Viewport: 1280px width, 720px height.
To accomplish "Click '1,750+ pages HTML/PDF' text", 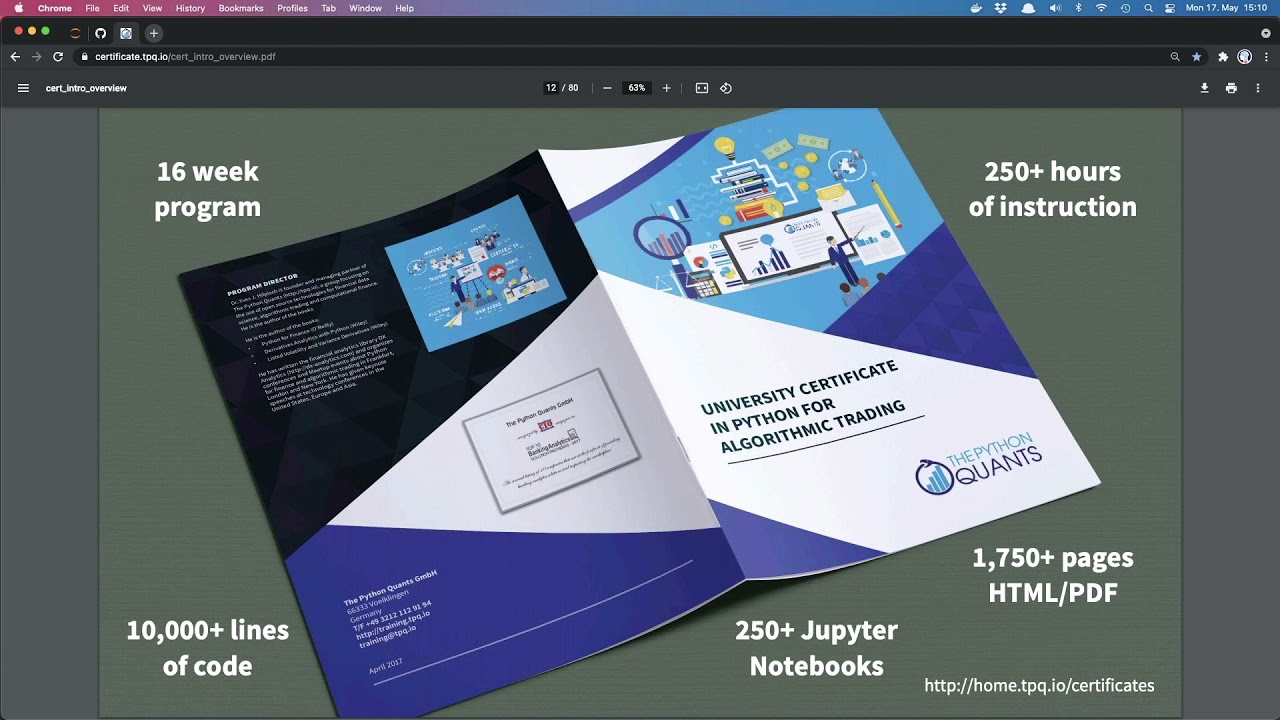I will tap(1052, 575).
